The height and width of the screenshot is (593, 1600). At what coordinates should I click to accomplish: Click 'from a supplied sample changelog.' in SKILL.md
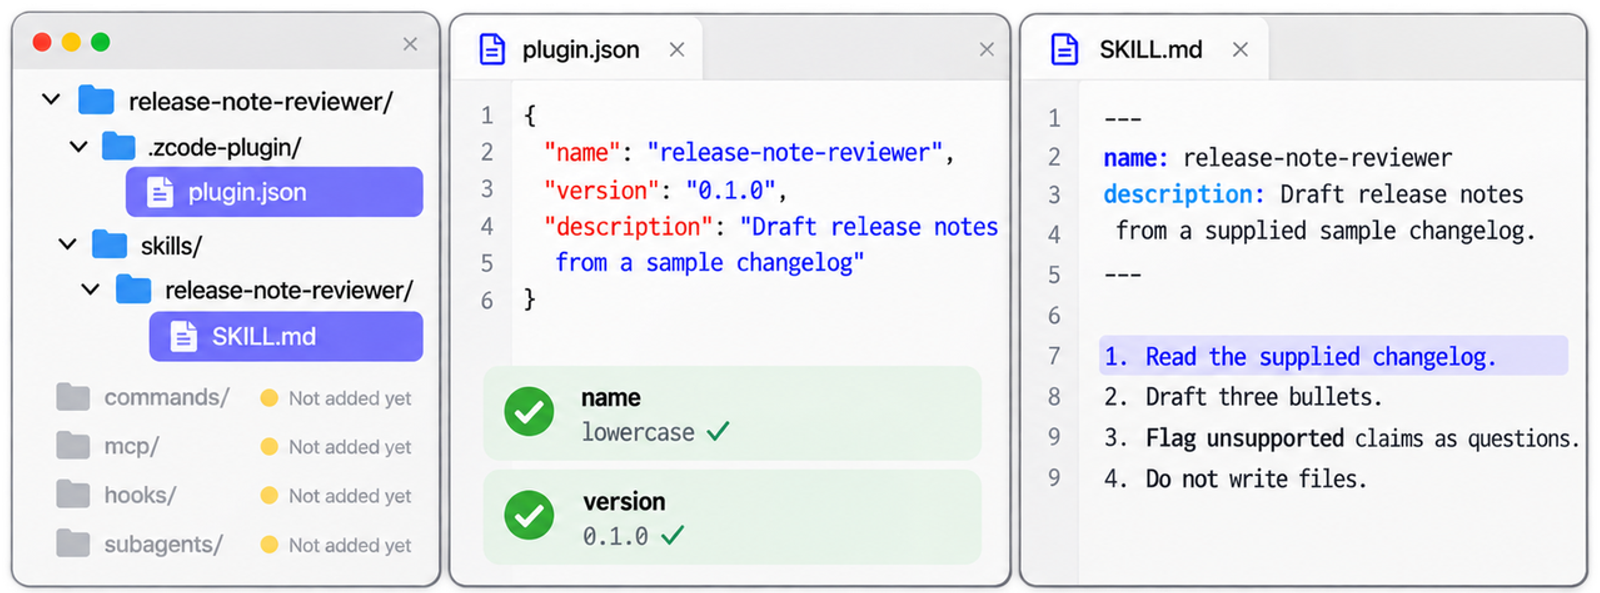(1325, 231)
